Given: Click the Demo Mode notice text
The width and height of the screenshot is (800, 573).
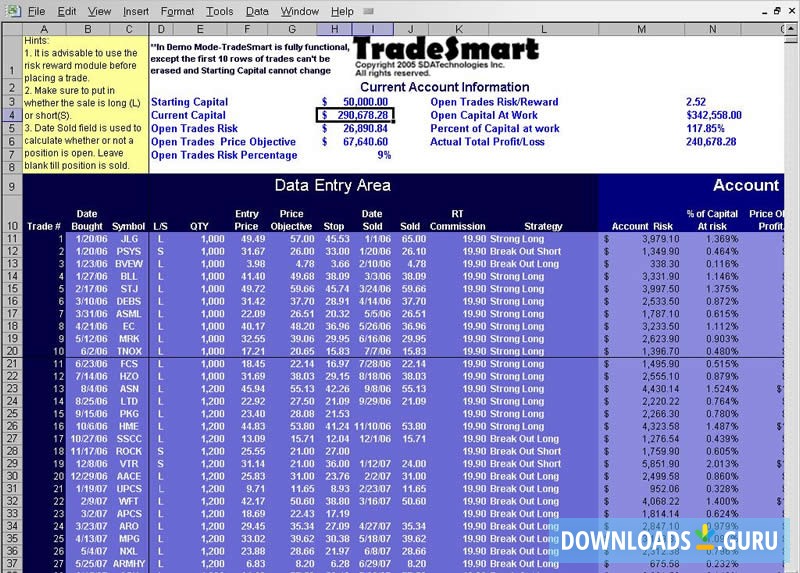Looking at the screenshot, I should point(249,59).
